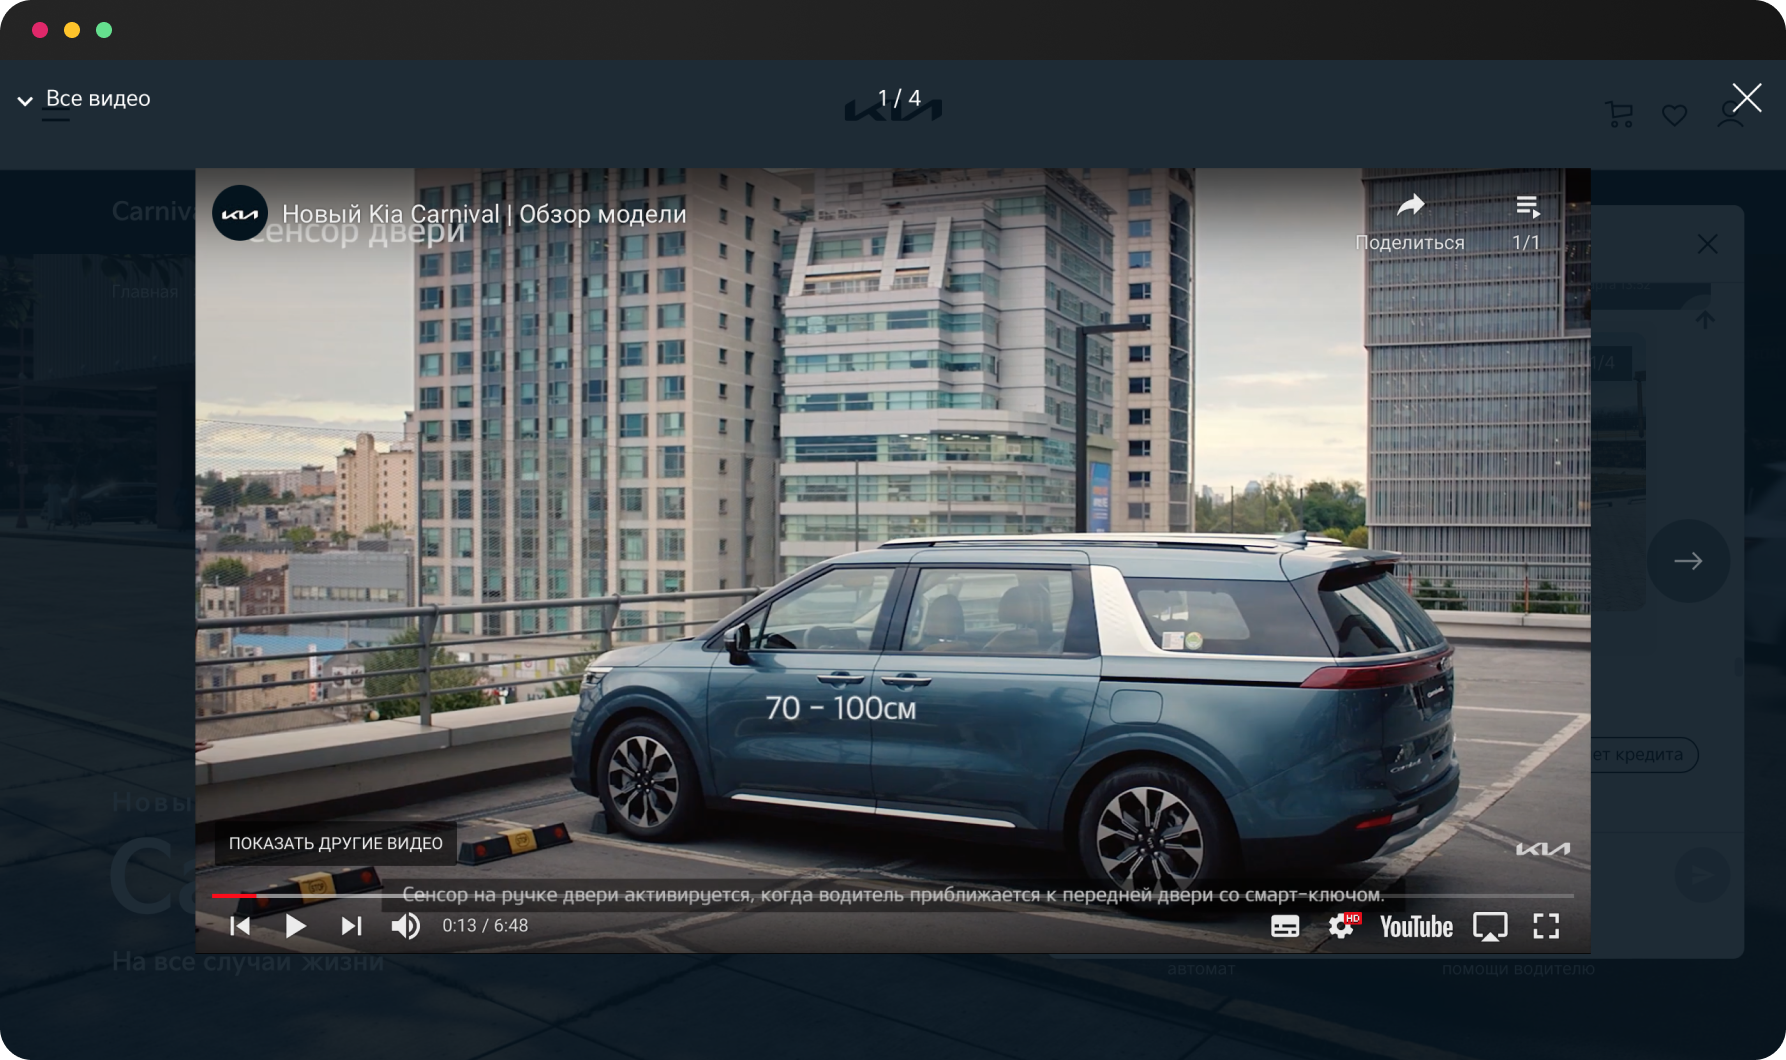This screenshot has height=1060, width=1786.
Task: Enter fullscreen mode
Action: pos(1546,927)
